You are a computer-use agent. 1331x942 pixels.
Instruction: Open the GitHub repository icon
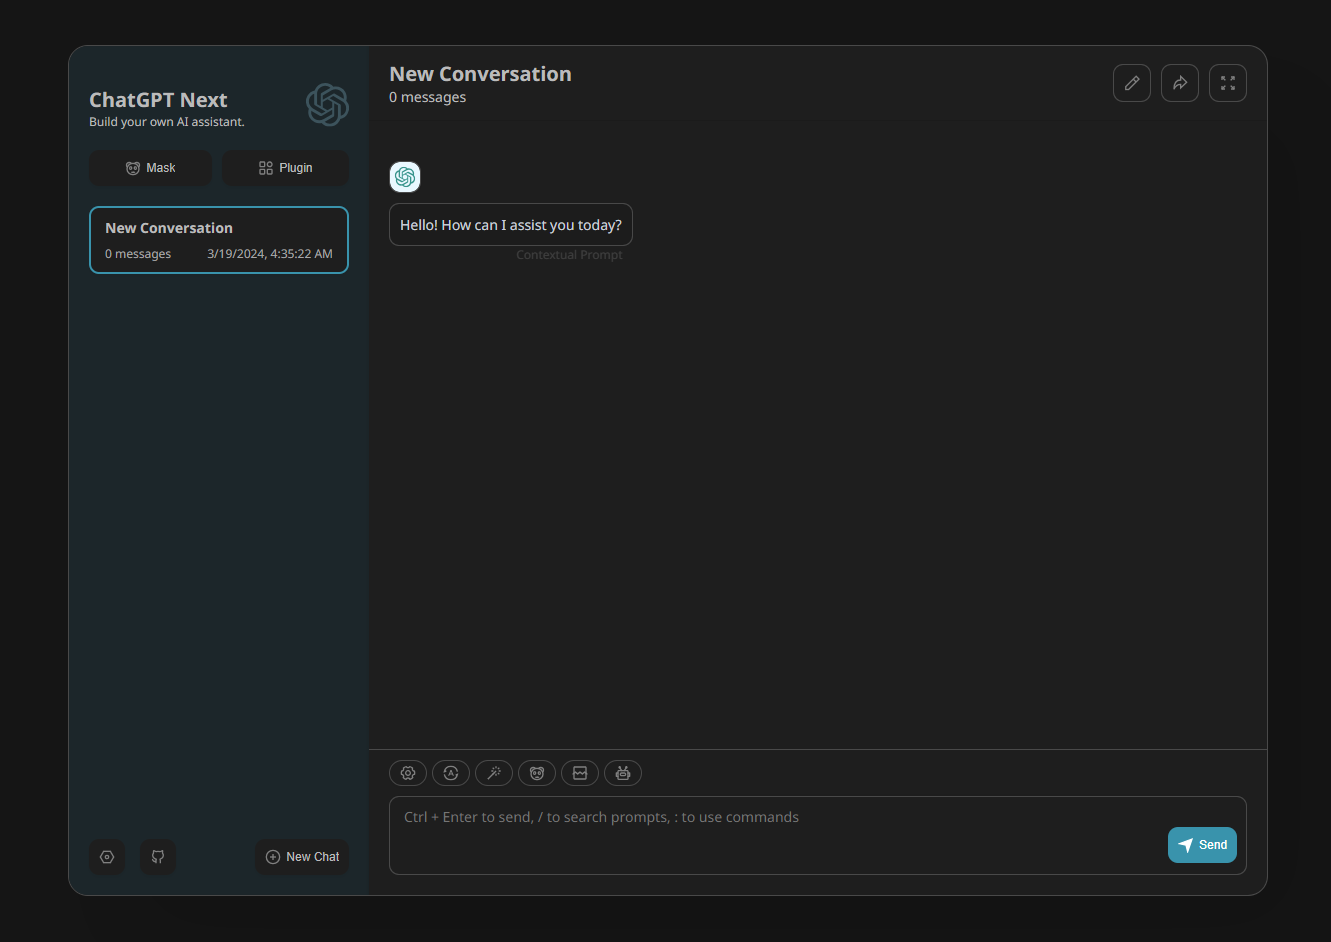click(158, 857)
